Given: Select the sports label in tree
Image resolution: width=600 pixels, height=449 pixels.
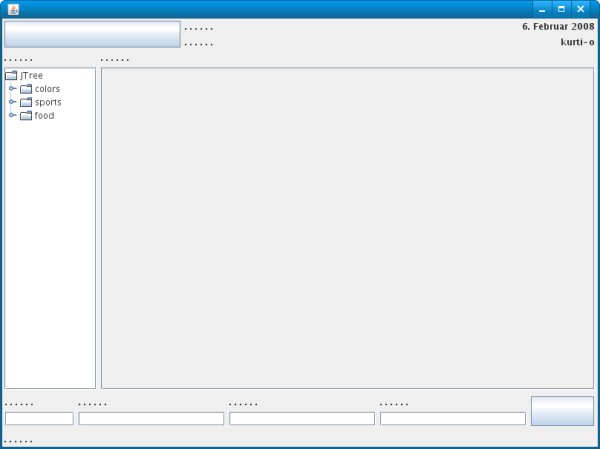Looking at the screenshot, I should click(48, 102).
